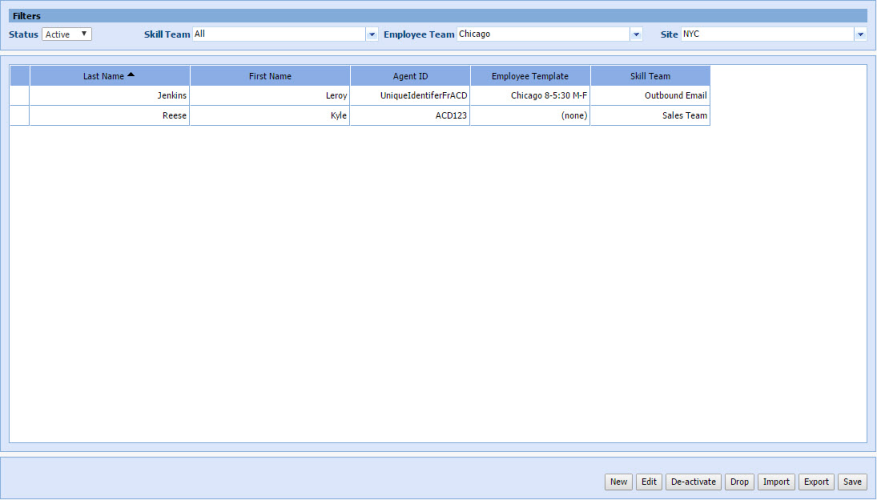Screen dimensions: 877x500
Task: Click the Import button
Action: coord(776,482)
